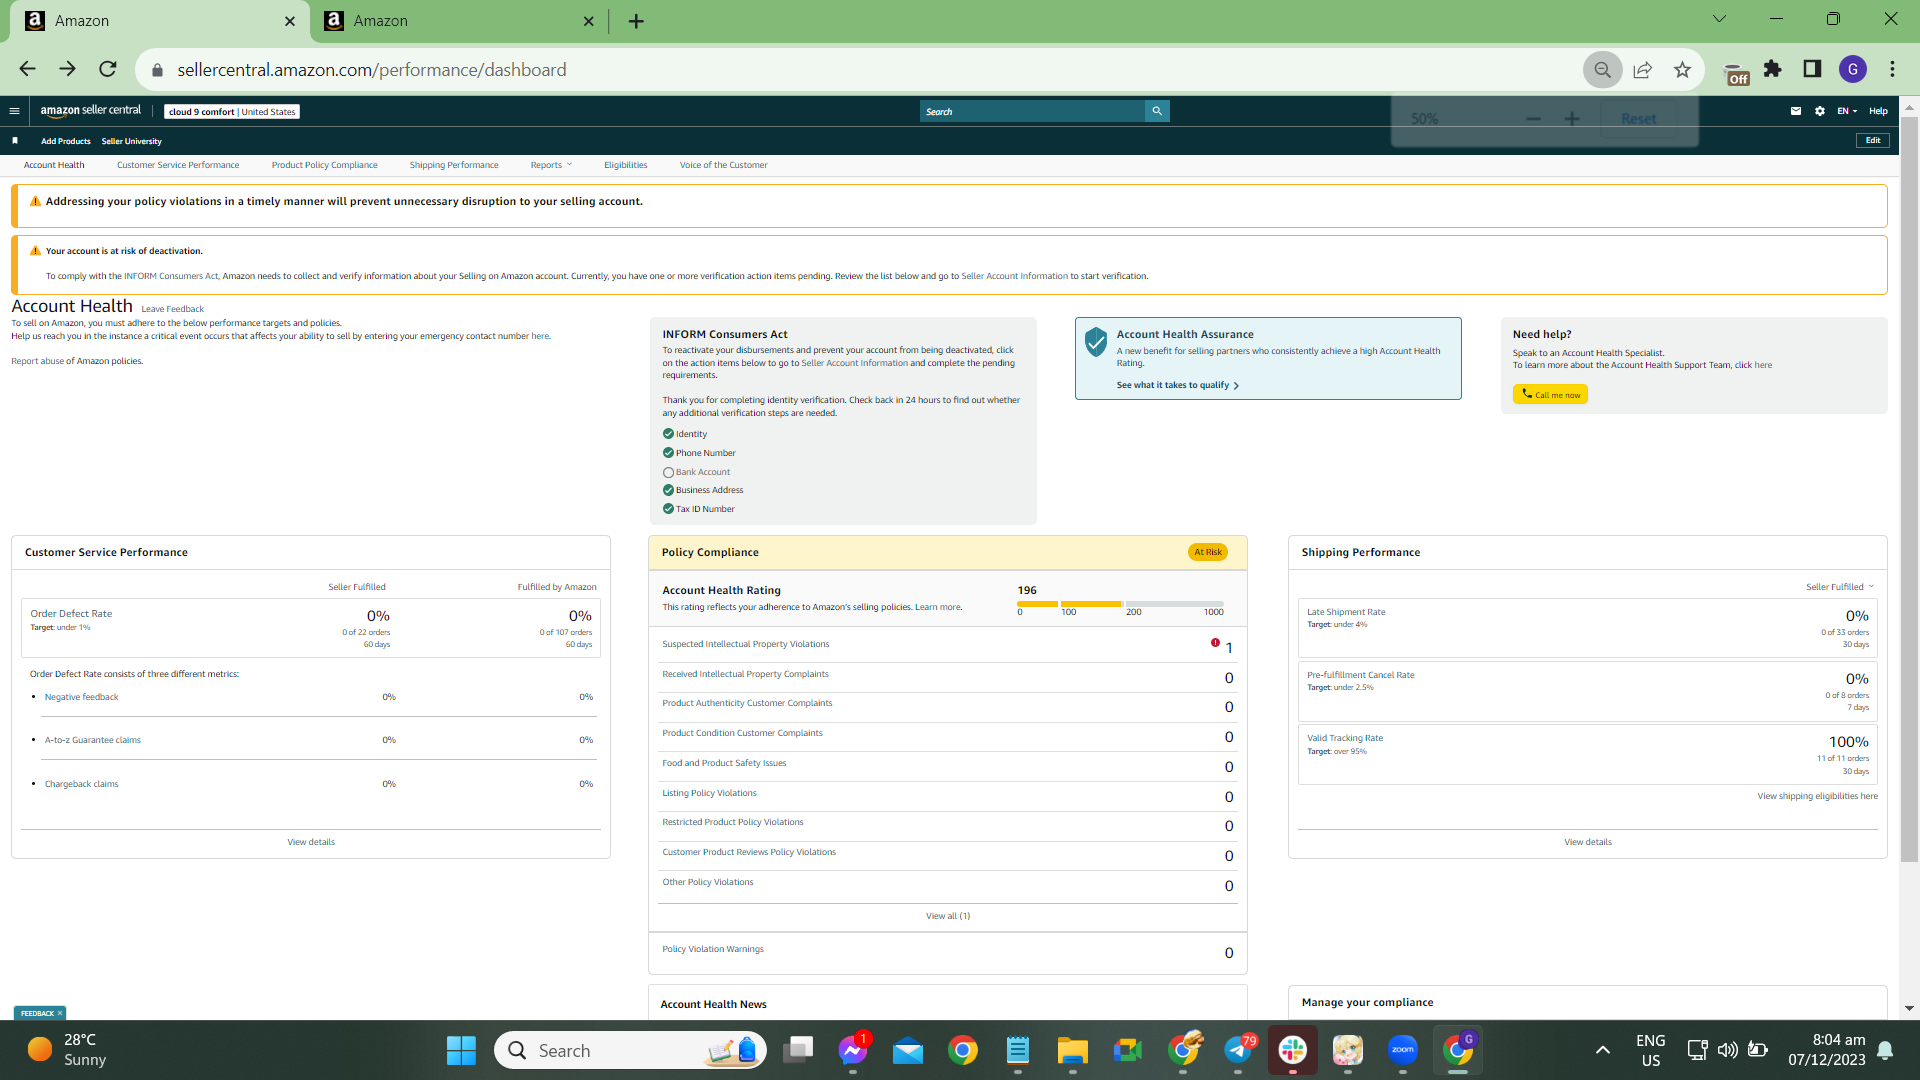Open Slack from the taskbar
Screen dimensions: 1920x1080
click(x=1293, y=1050)
